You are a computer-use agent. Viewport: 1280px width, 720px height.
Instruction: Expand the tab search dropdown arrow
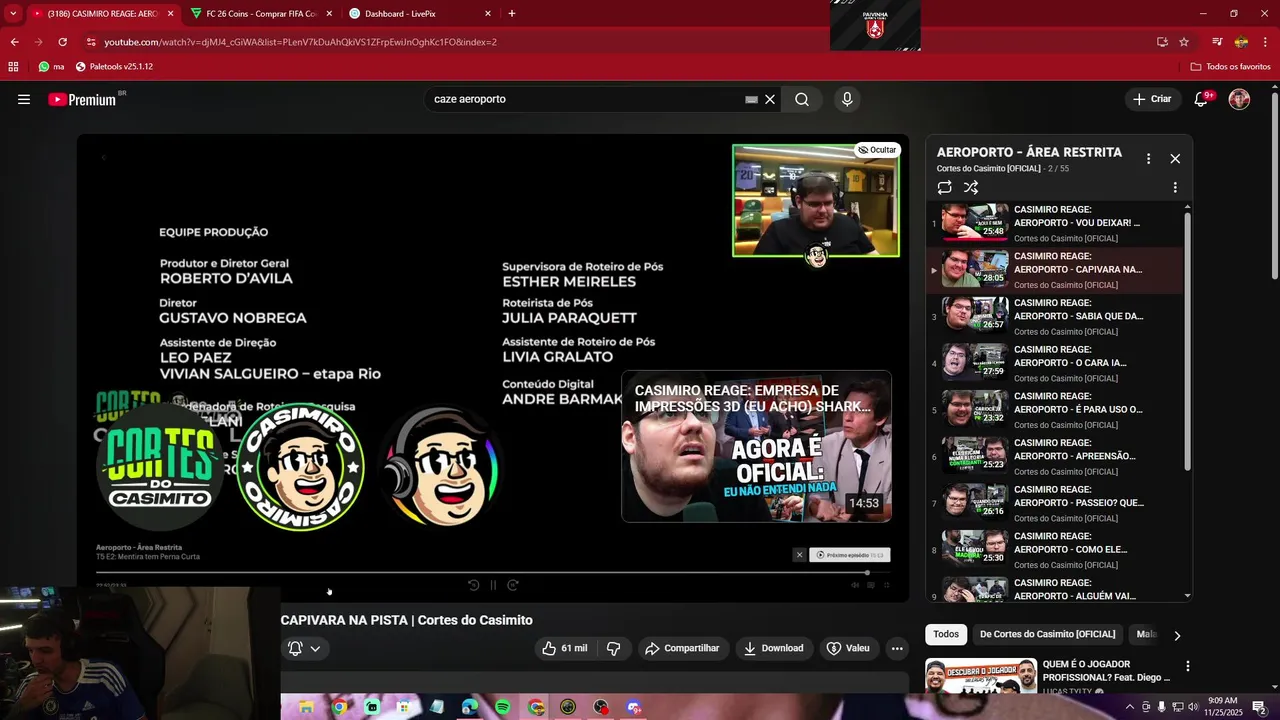(x=13, y=14)
